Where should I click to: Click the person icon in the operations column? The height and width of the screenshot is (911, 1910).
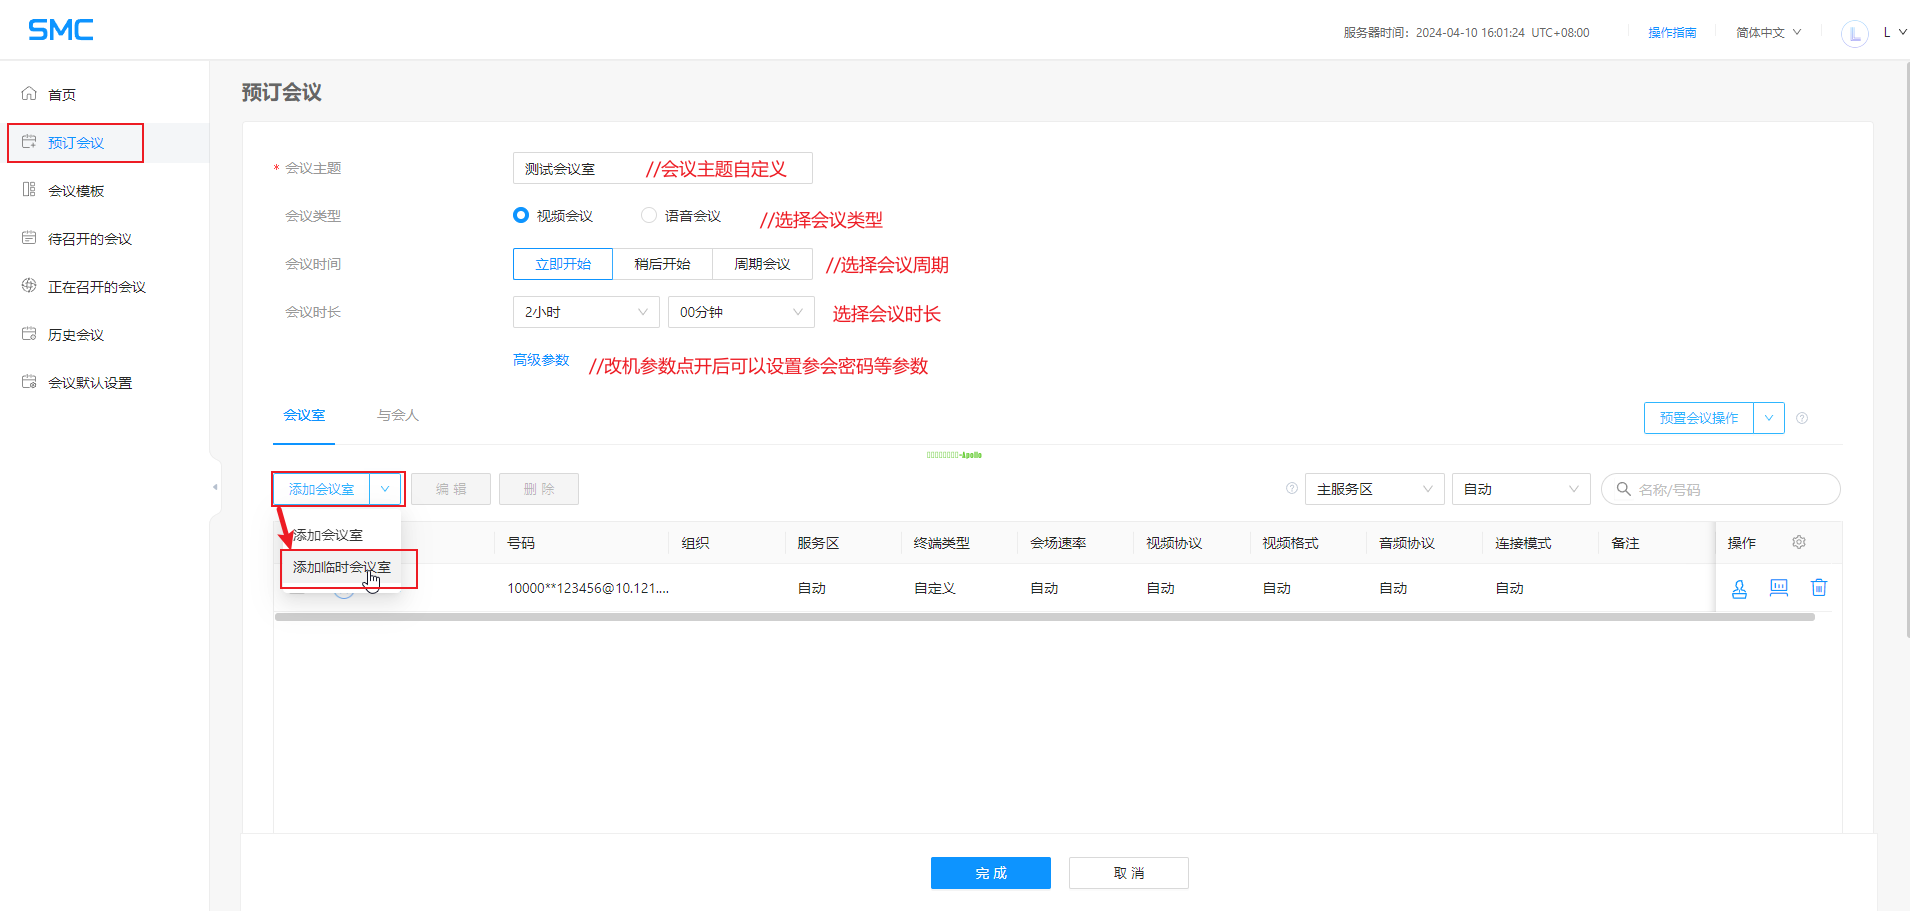tap(1739, 589)
